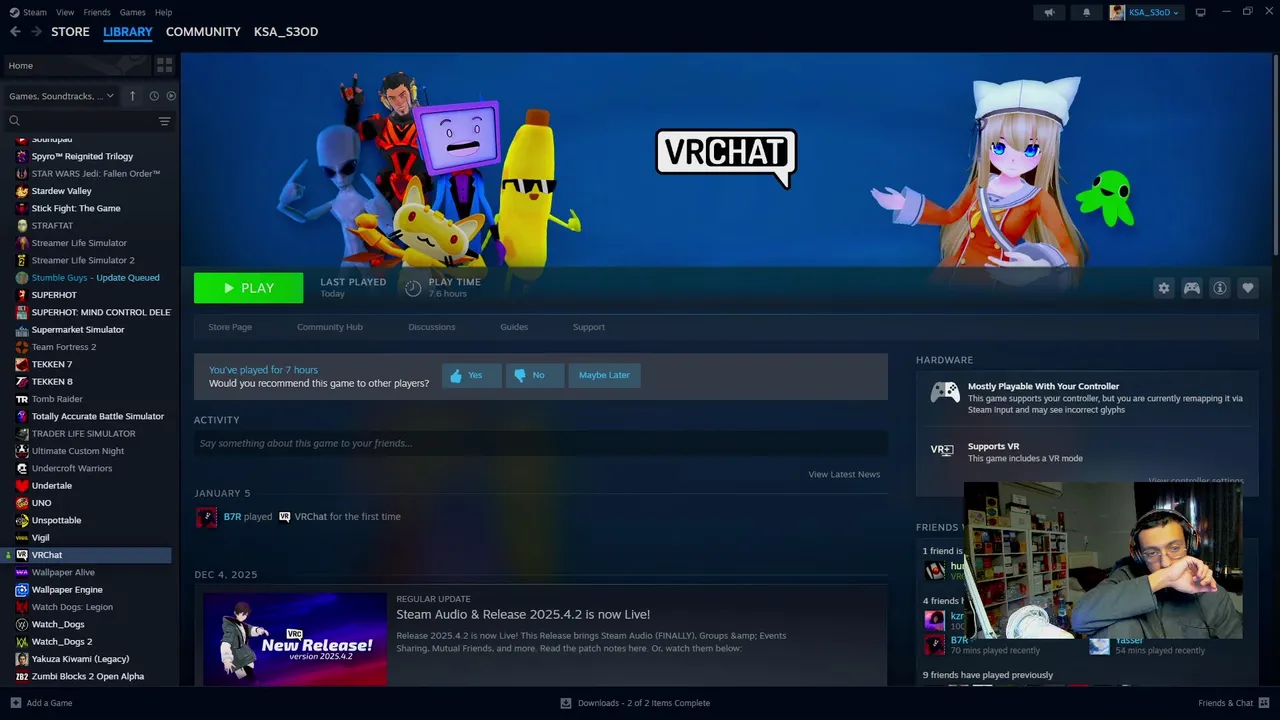The width and height of the screenshot is (1280, 720).
Task: Open the KSA_S3OD profile tab
Action: 286,32
